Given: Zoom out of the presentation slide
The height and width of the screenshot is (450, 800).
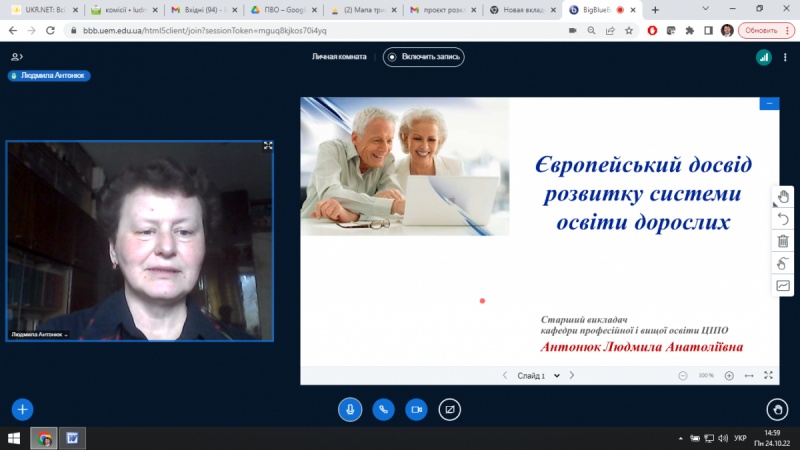Looking at the screenshot, I should [682, 376].
